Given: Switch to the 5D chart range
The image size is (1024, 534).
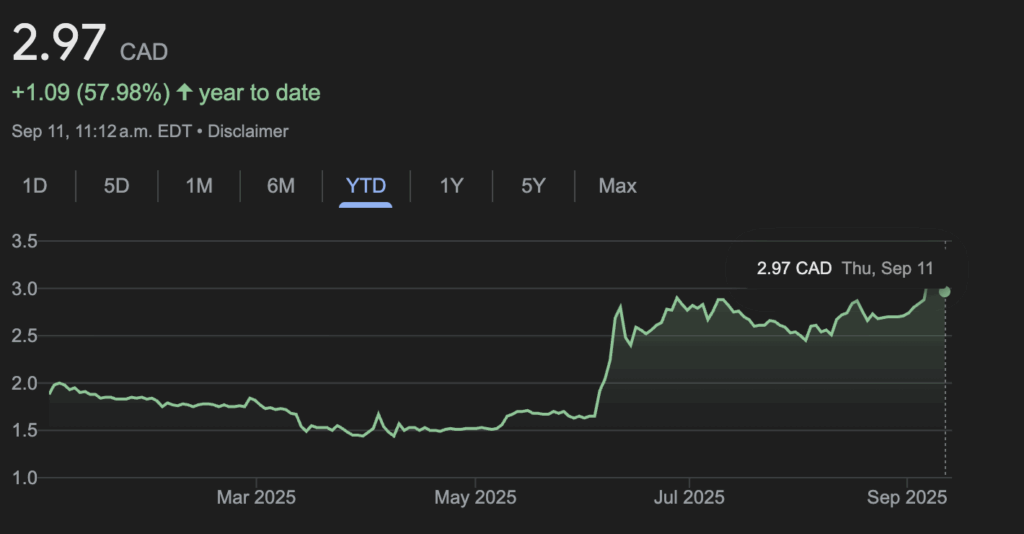Looking at the screenshot, I should (117, 185).
